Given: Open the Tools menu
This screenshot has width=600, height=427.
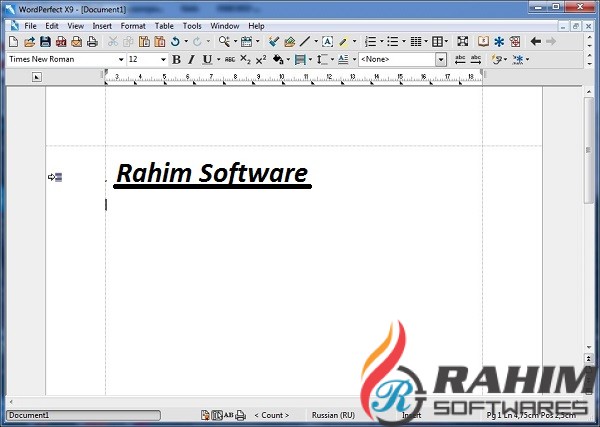Looking at the screenshot, I should (192, 26).
